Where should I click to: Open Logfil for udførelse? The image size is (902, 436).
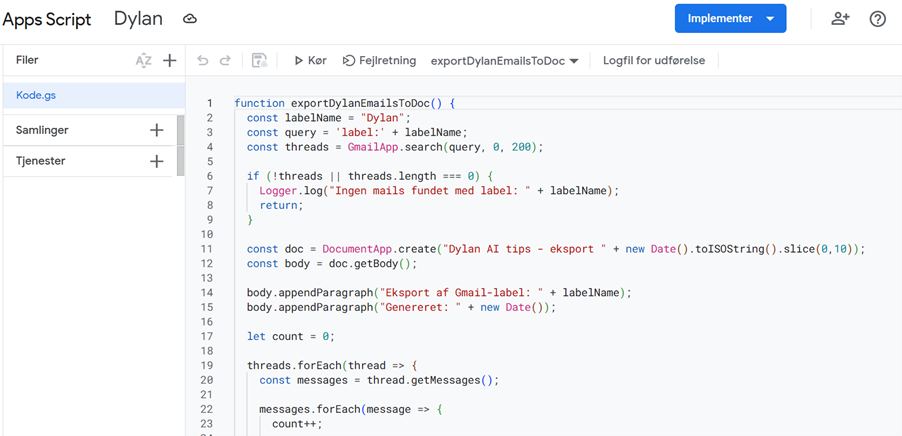tap(653, 61)
